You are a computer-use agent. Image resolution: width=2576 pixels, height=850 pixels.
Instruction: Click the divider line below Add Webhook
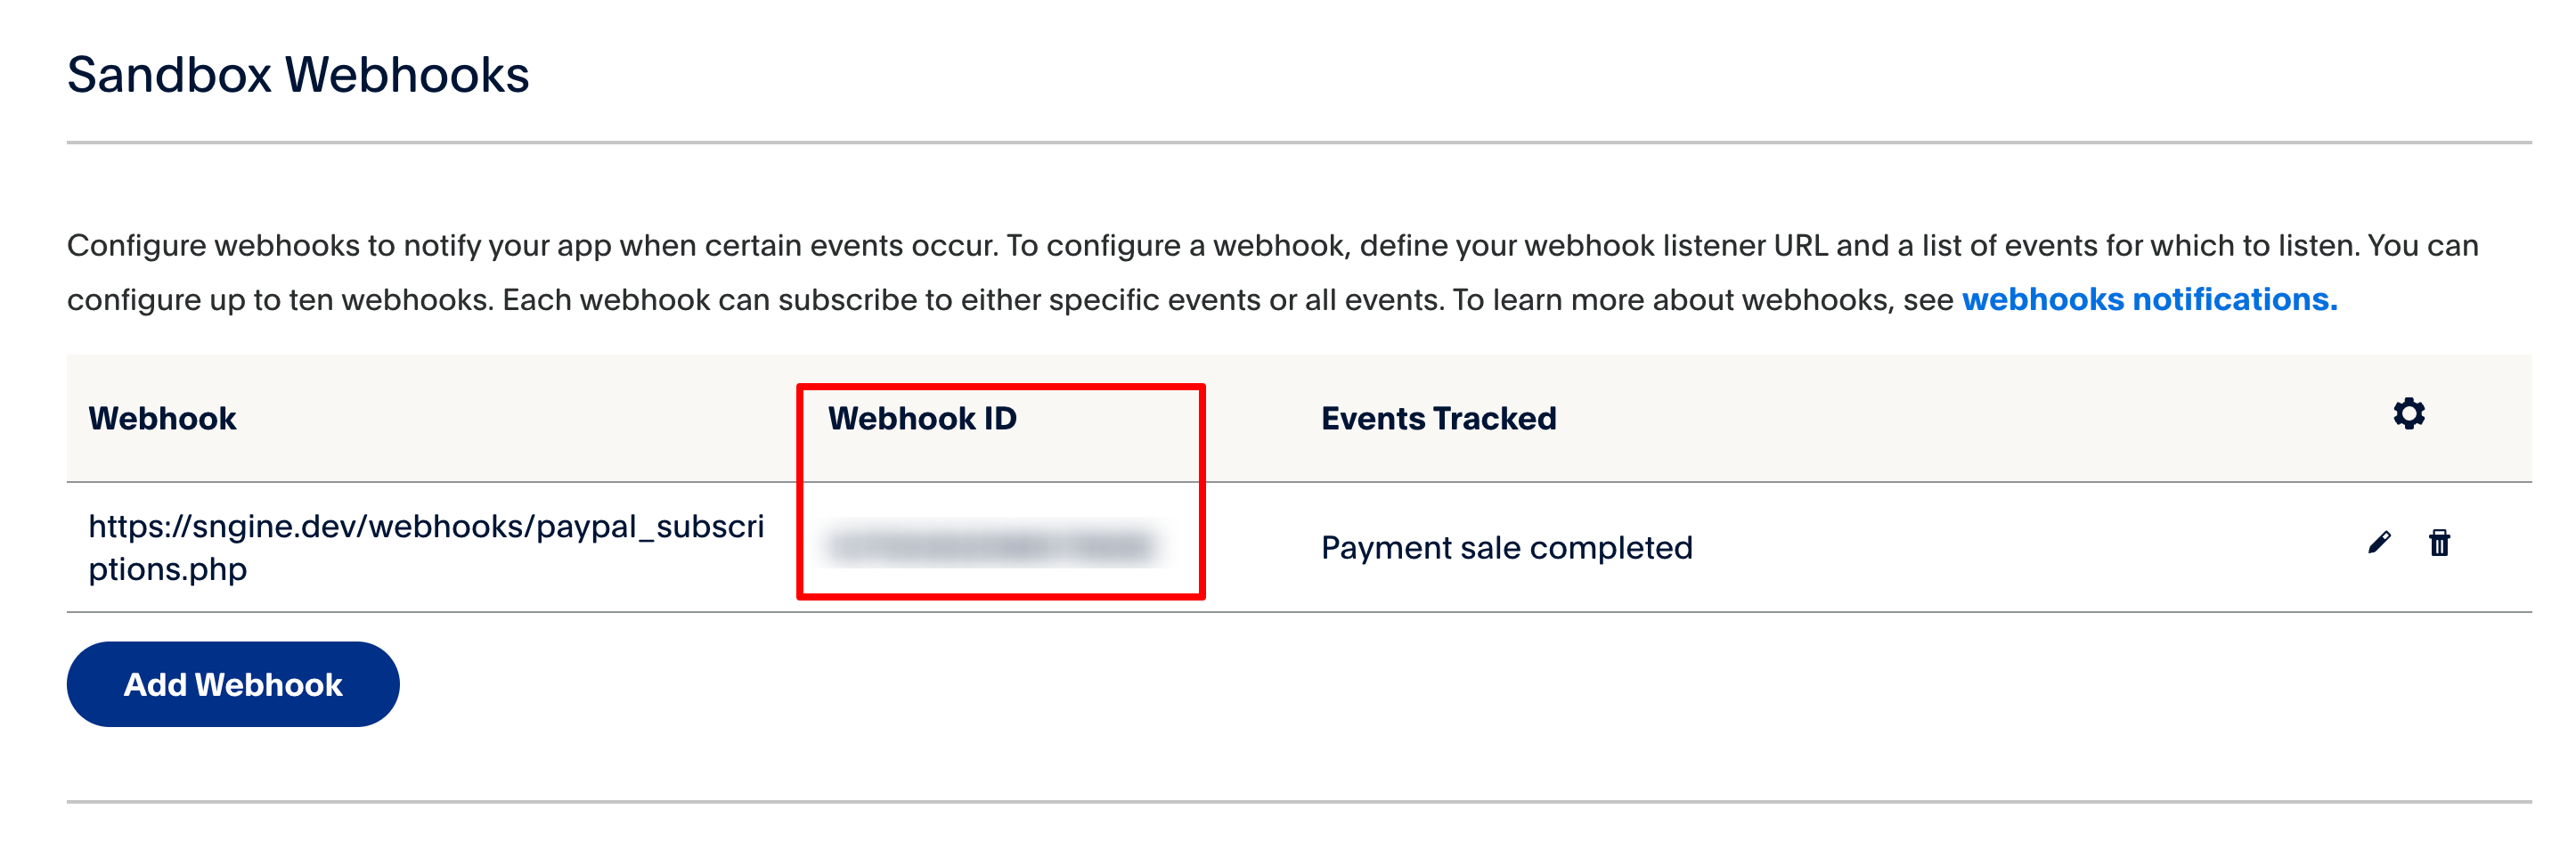click(1298, 801)
